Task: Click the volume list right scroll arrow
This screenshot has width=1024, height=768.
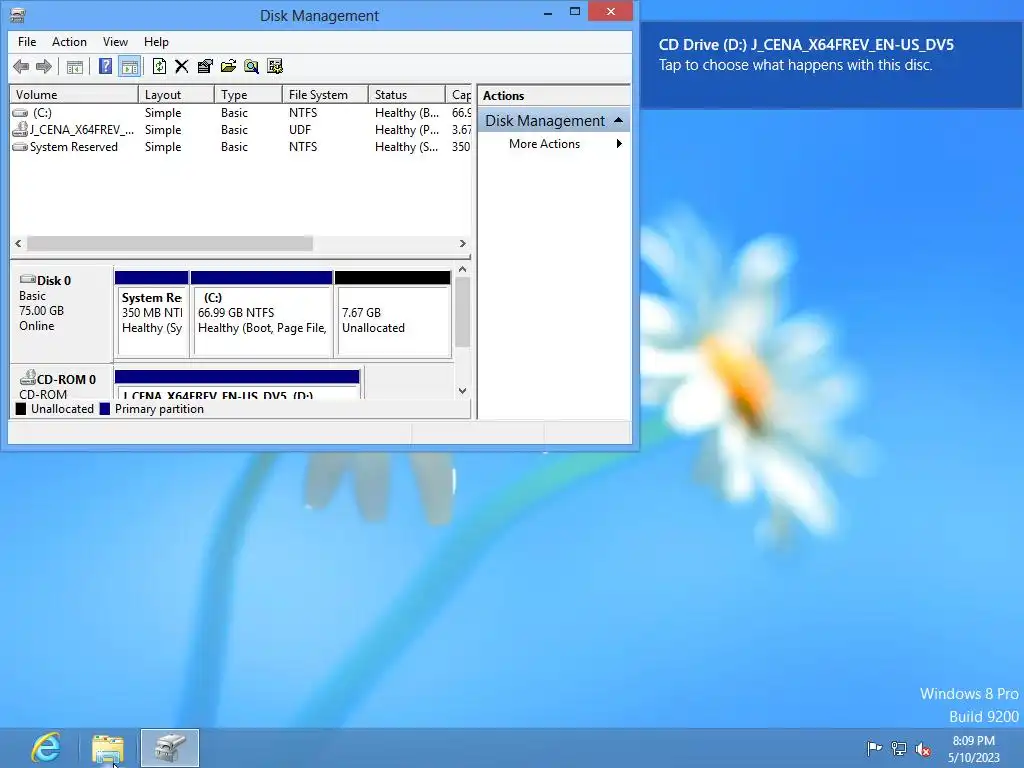Action: click(x=462, y=244)
